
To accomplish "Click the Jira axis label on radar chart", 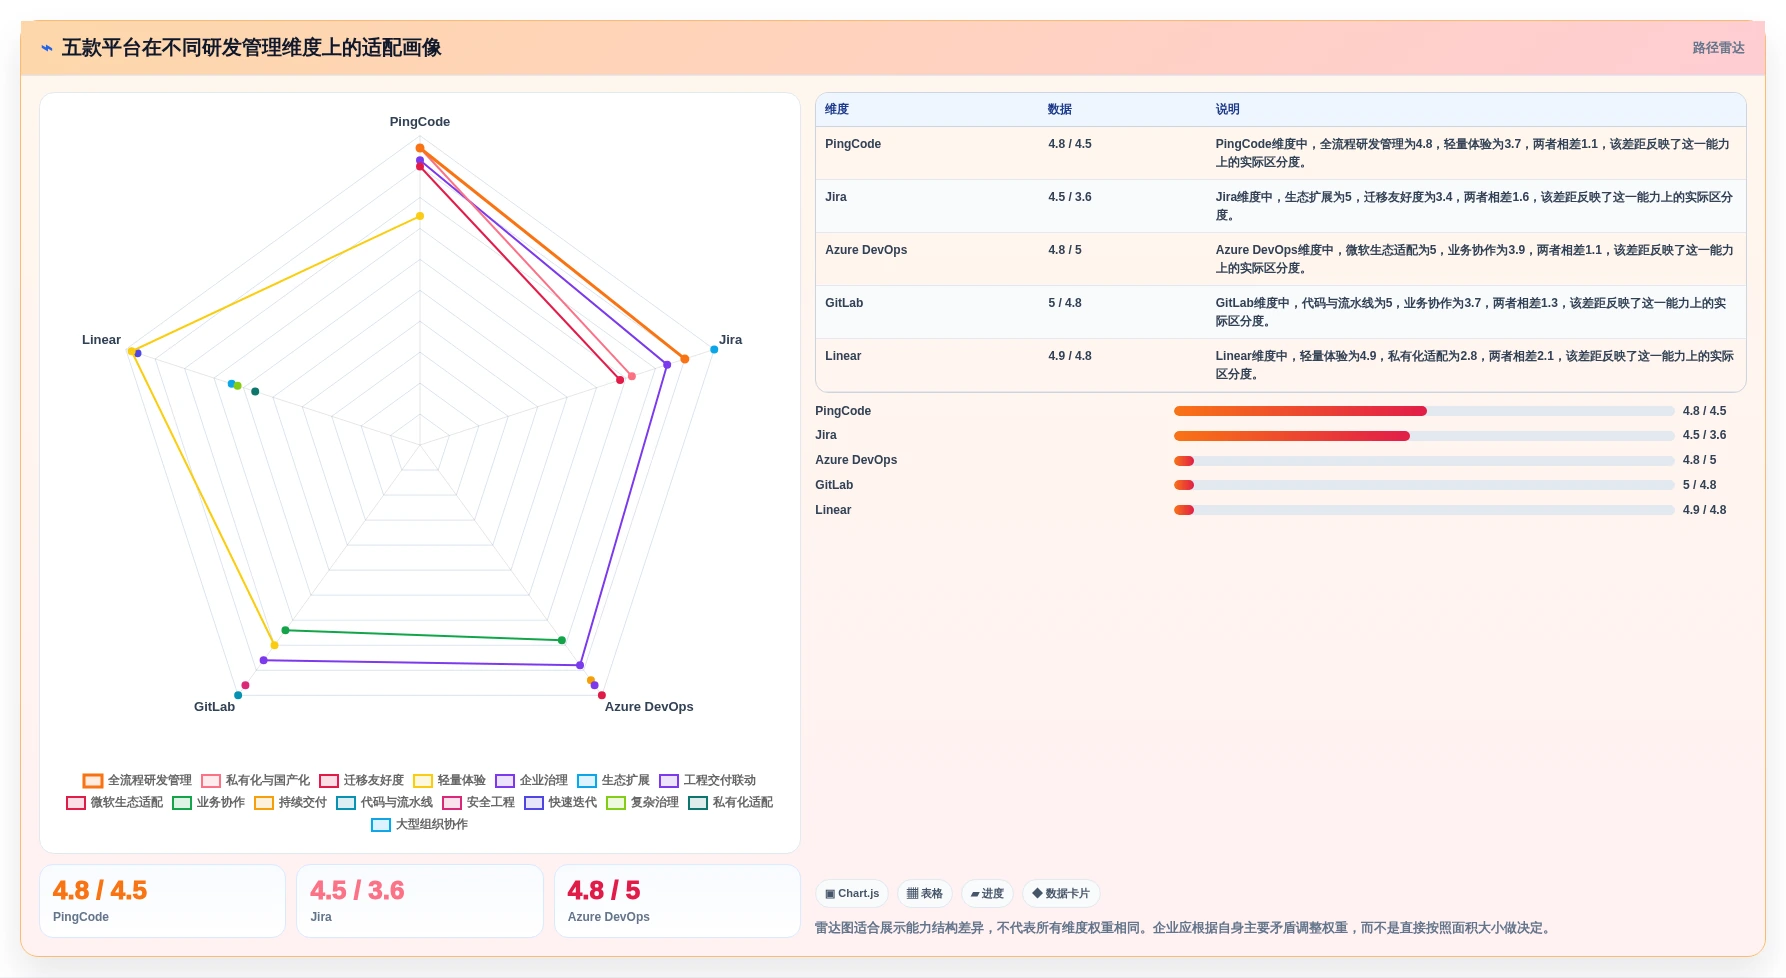I will [x=731, y=340].
